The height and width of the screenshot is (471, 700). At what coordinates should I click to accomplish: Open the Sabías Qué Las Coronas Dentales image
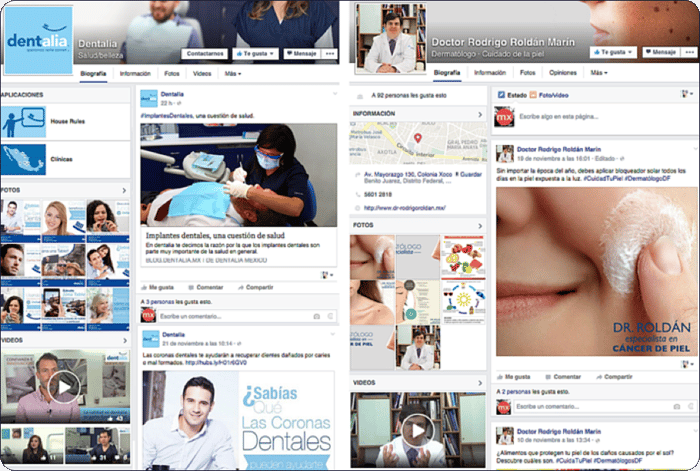click(x=238, y=420)
